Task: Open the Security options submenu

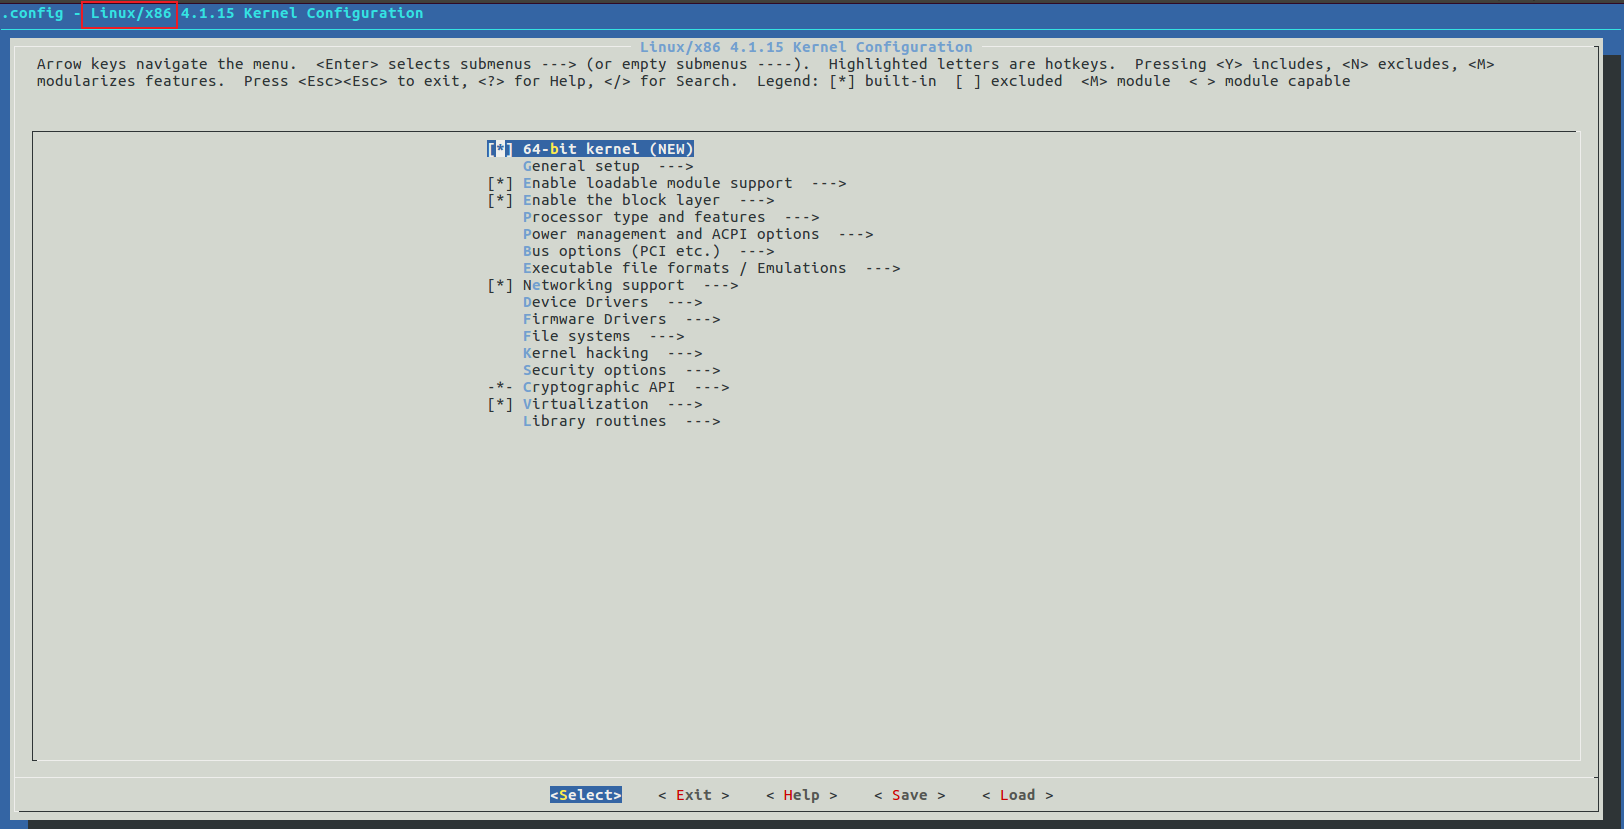Action: point(621,370)
